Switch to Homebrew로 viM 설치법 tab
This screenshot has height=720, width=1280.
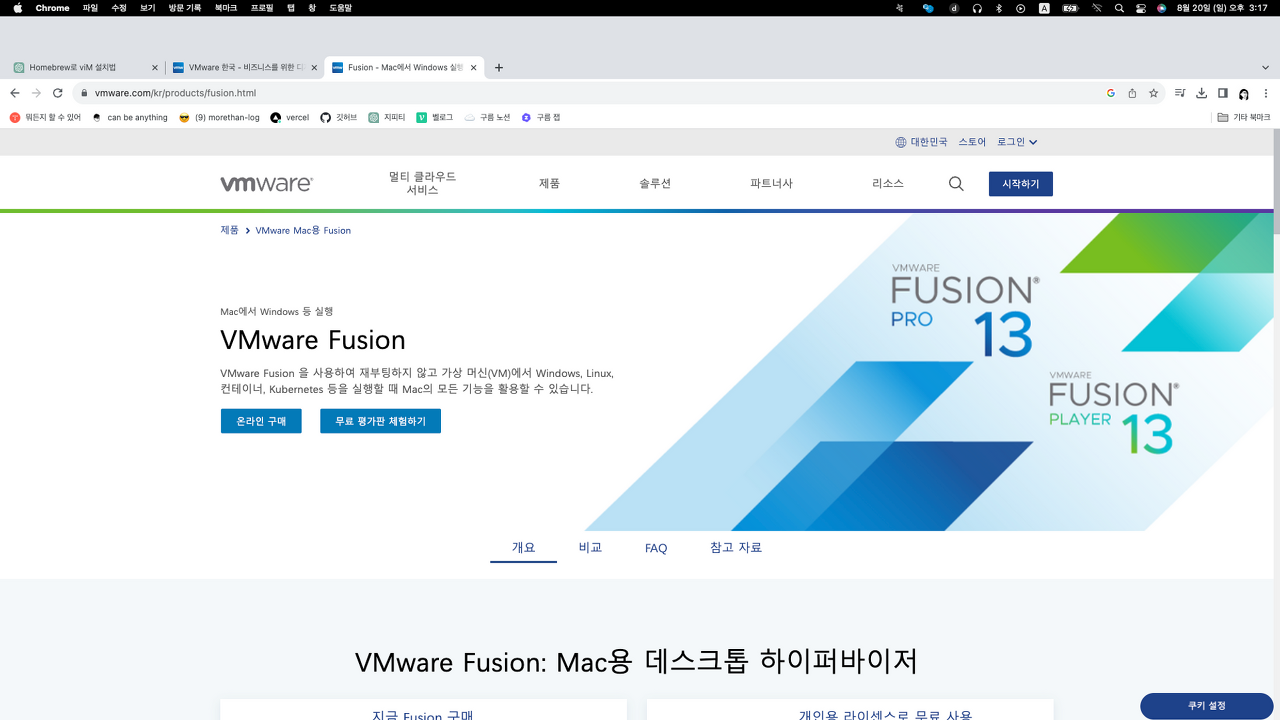click(85, 68)
